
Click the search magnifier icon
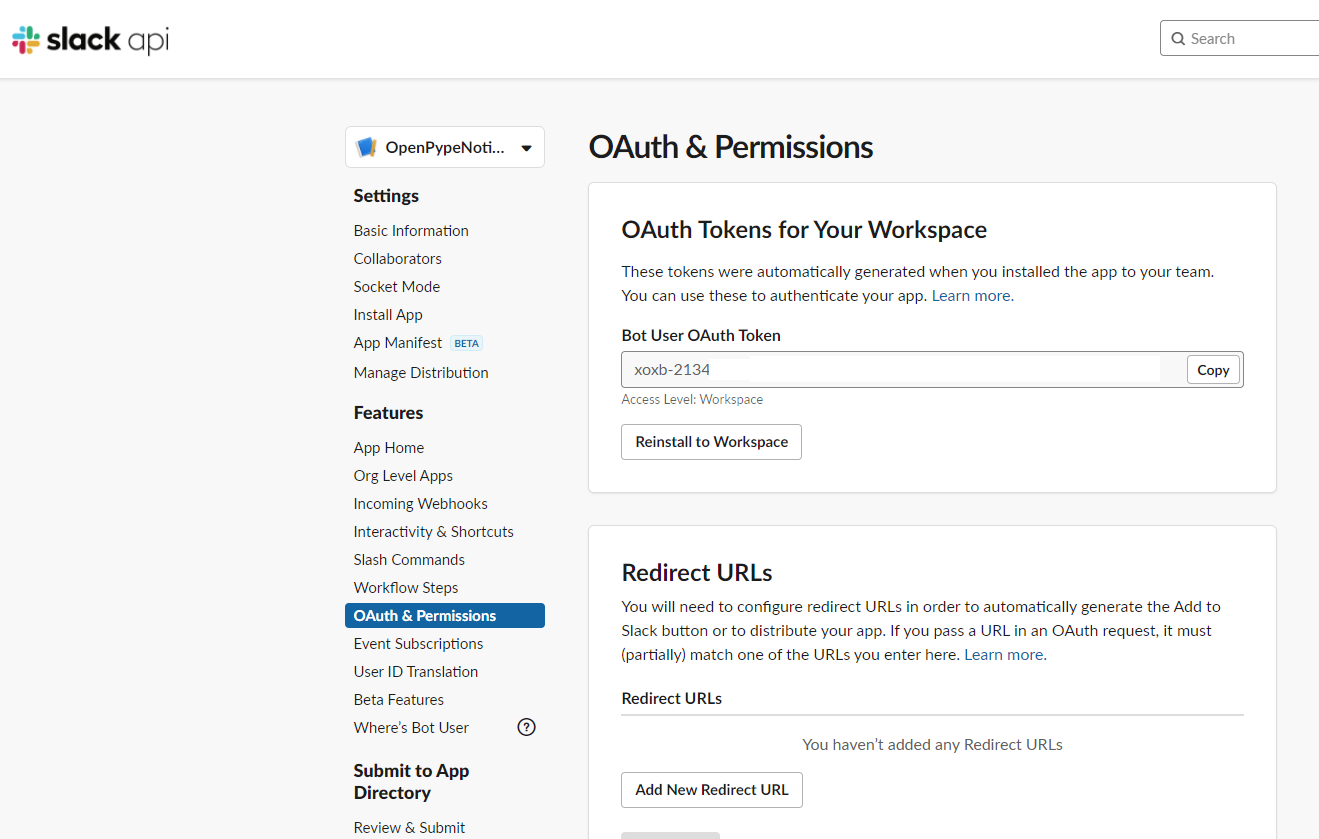coord(1179,39)
